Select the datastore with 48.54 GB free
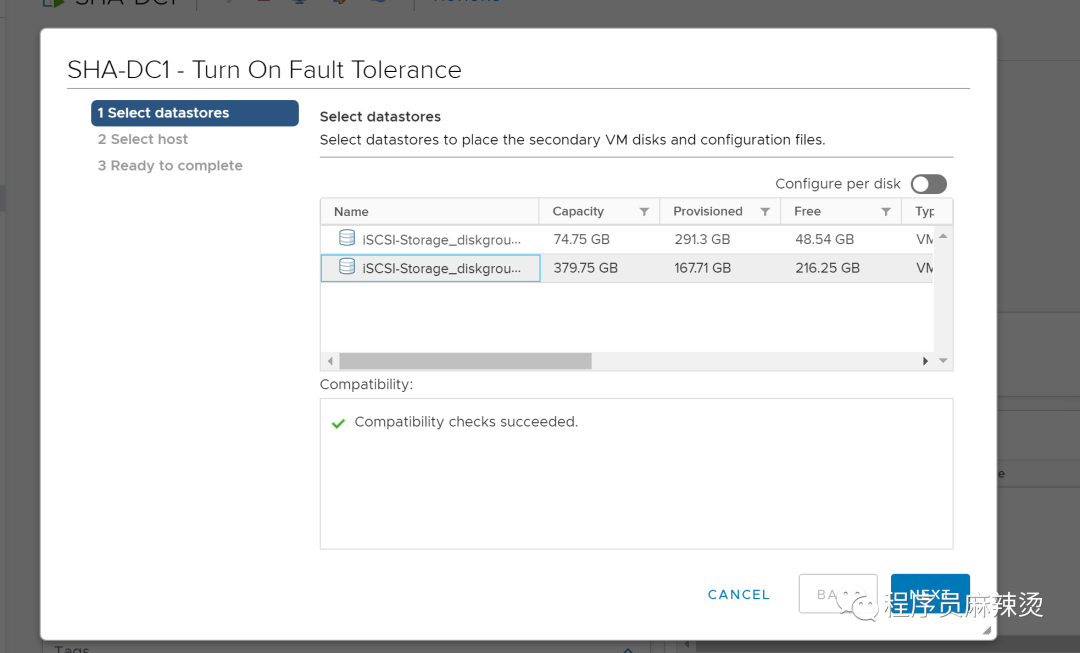Image resolution: width=1080 pixels, height=653 pixels. pyautogui.click(x=824, y=240)
